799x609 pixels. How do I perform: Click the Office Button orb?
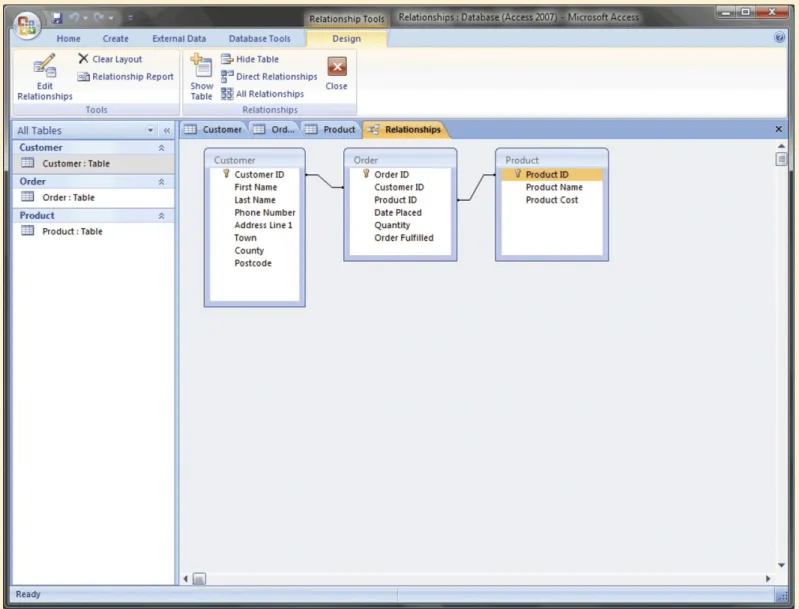(26, 25)
